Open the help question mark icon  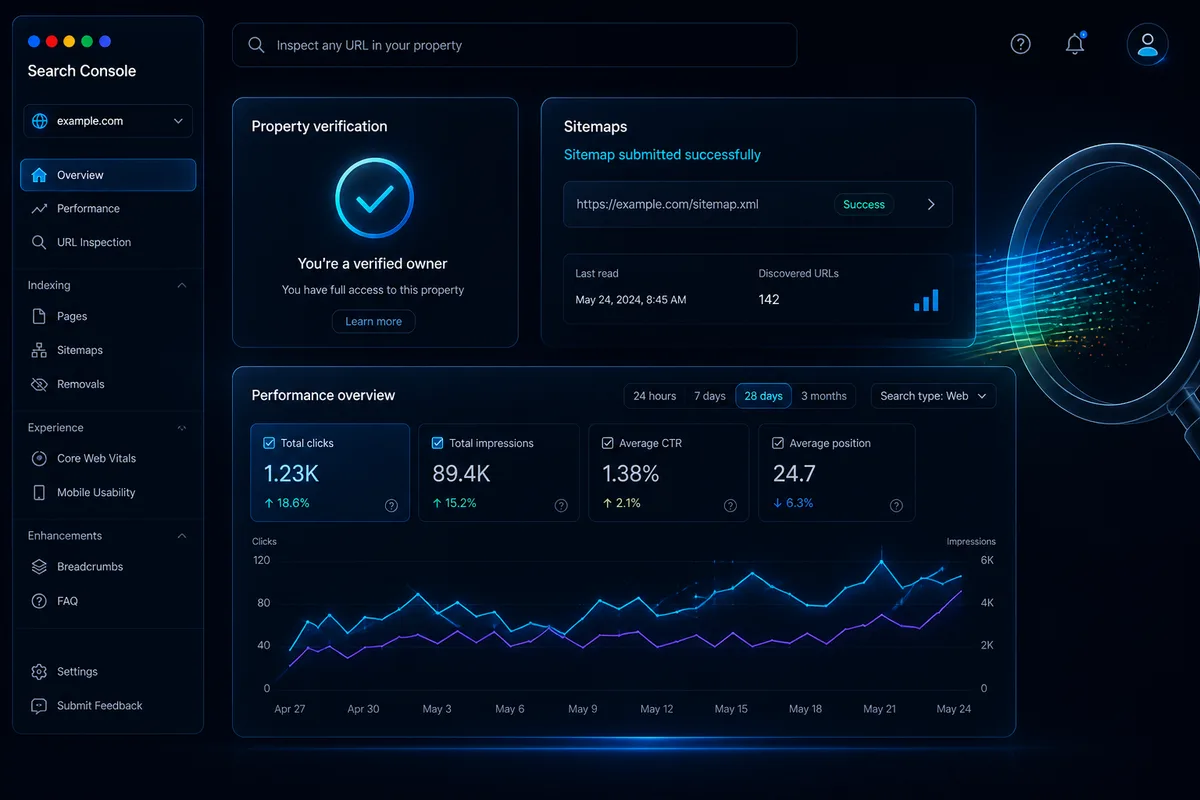tap(1020, 44)
